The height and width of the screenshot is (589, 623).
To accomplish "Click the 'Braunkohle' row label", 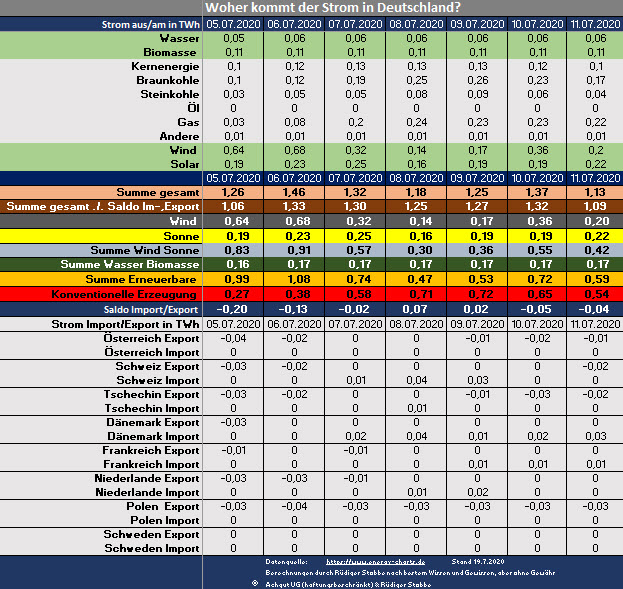I will tap(165, 80).
